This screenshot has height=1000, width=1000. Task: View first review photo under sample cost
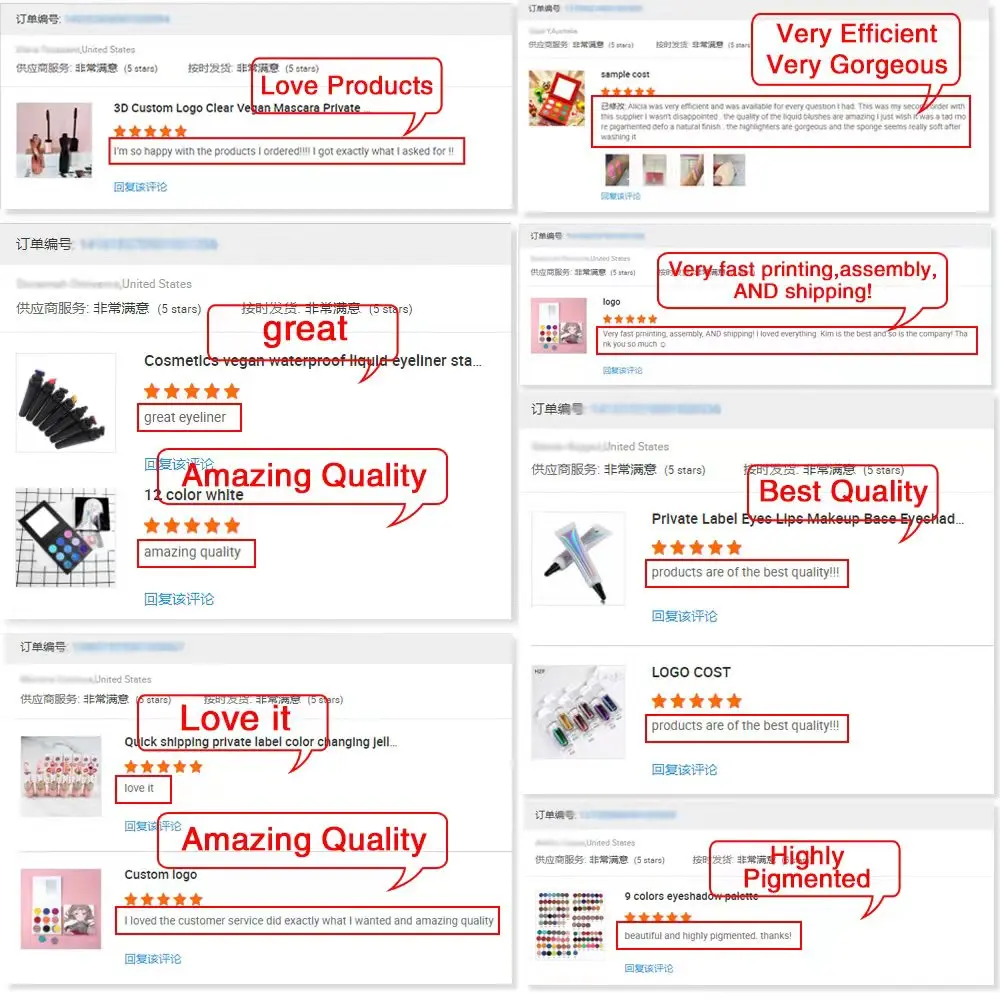tap(617, 170)
